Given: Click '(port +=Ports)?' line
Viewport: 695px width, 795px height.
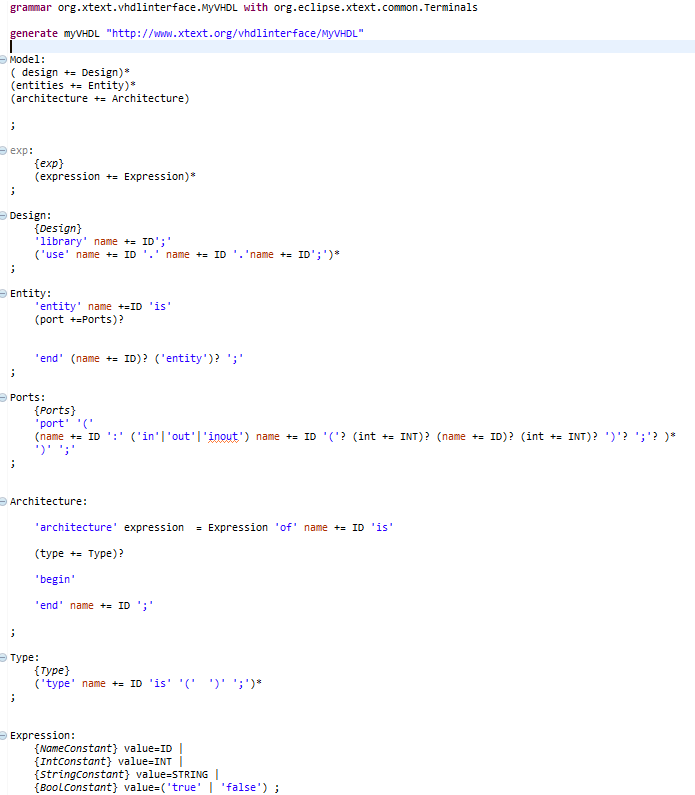Looking at the screenshot, I should (x=79, y=319).
